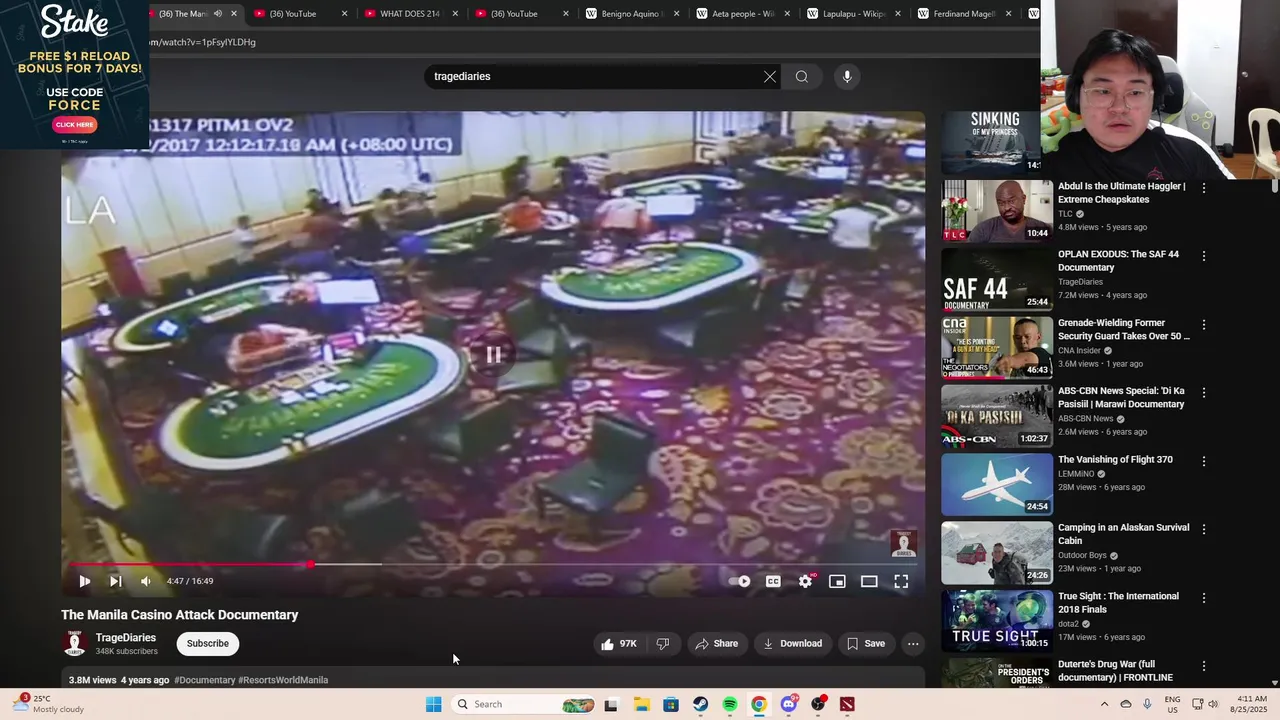Enable miniplayer mode icon
1280x720 pixels.
point(837,581)
